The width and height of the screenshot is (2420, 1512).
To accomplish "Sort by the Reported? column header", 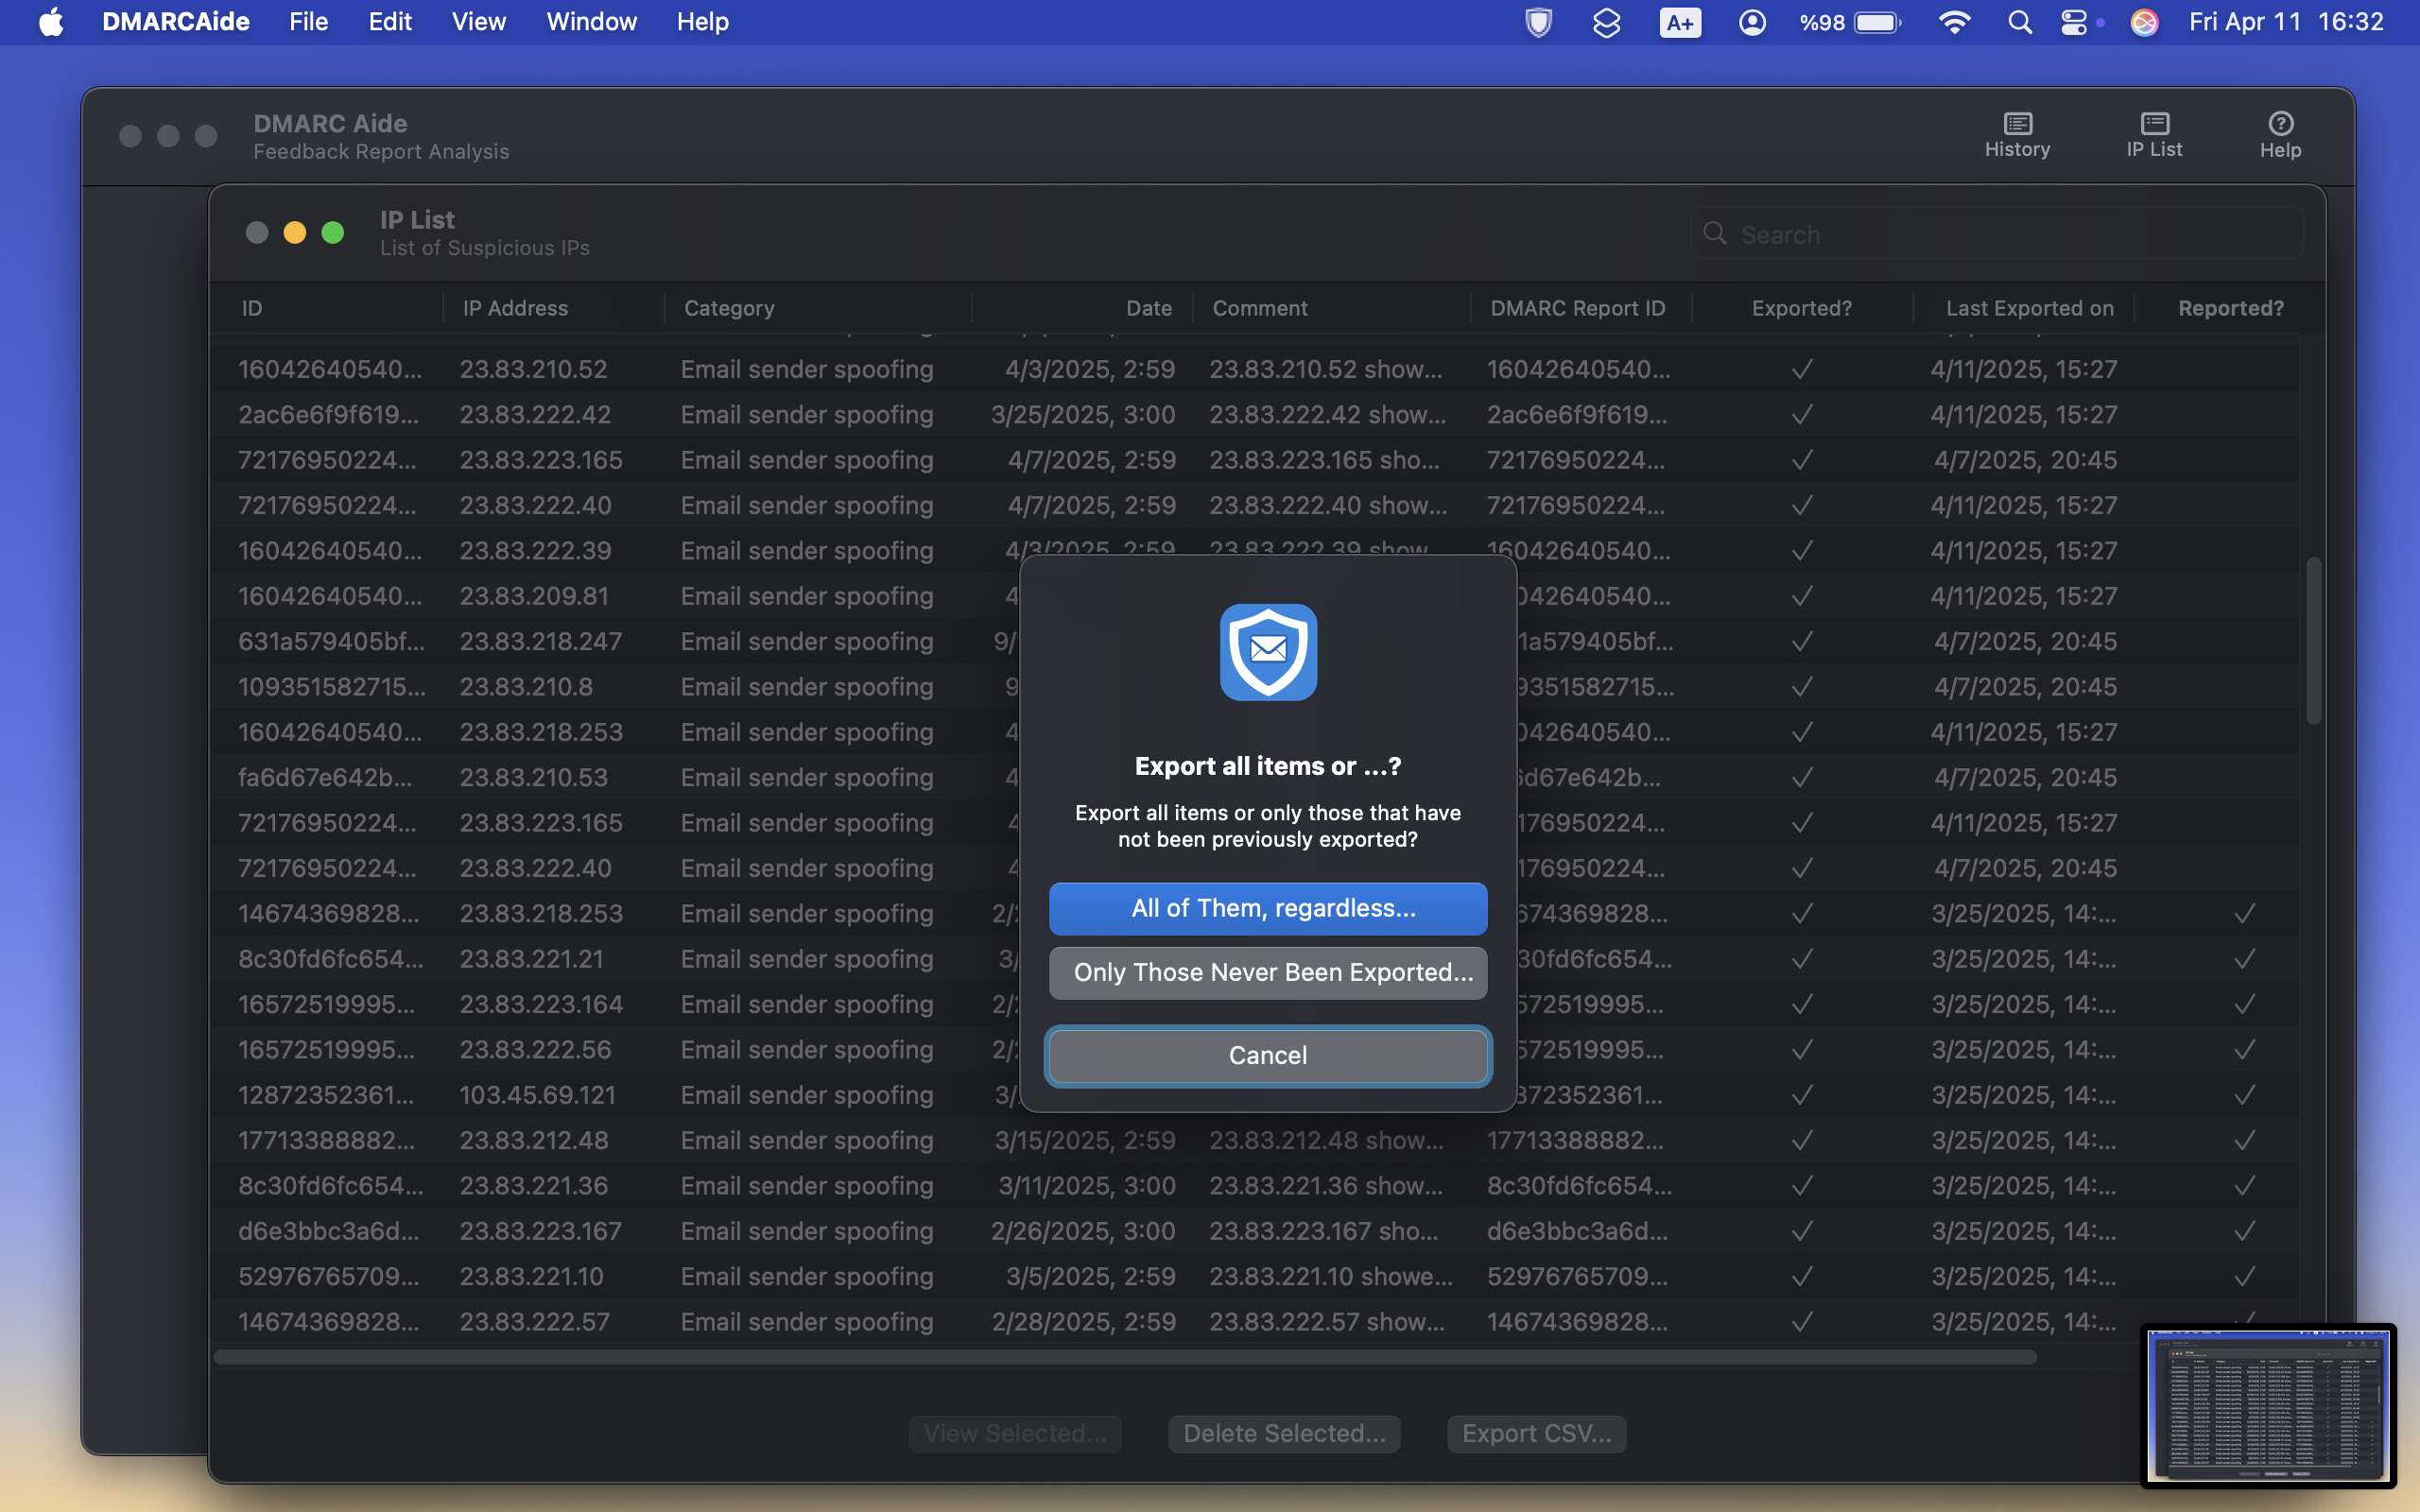I will (x=2231, y=308).
